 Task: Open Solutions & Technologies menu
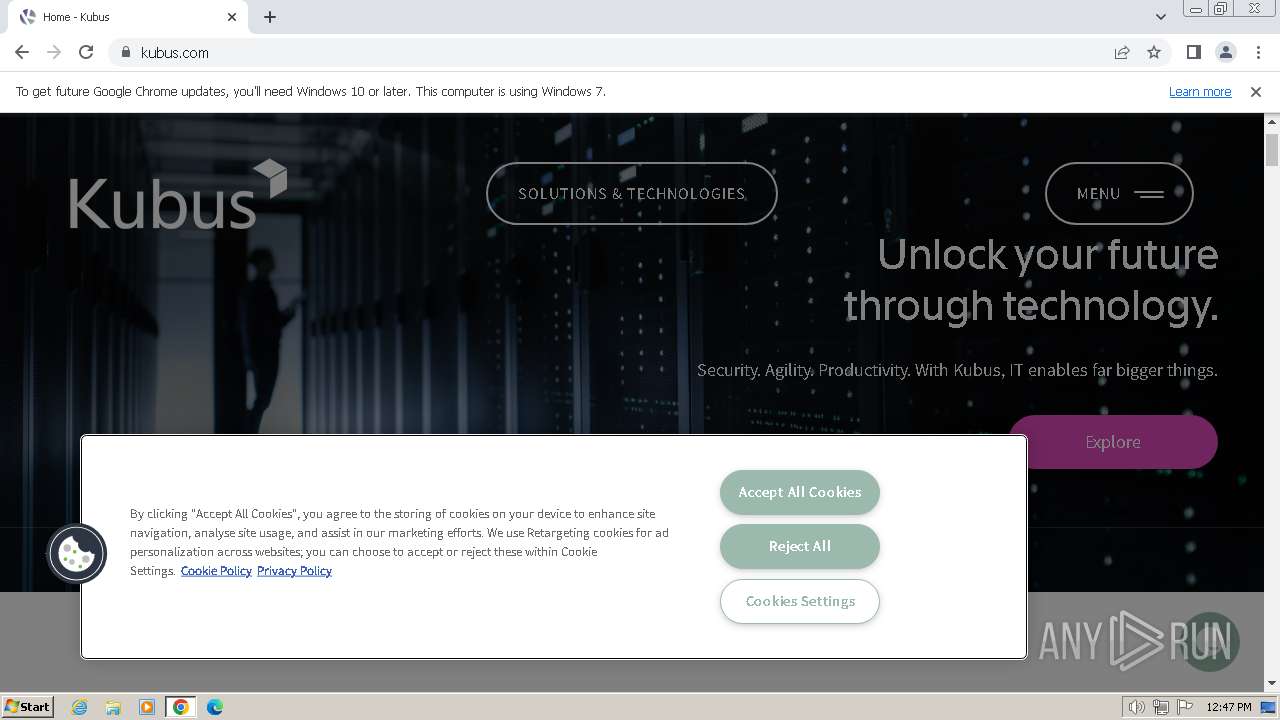[632, 194]
